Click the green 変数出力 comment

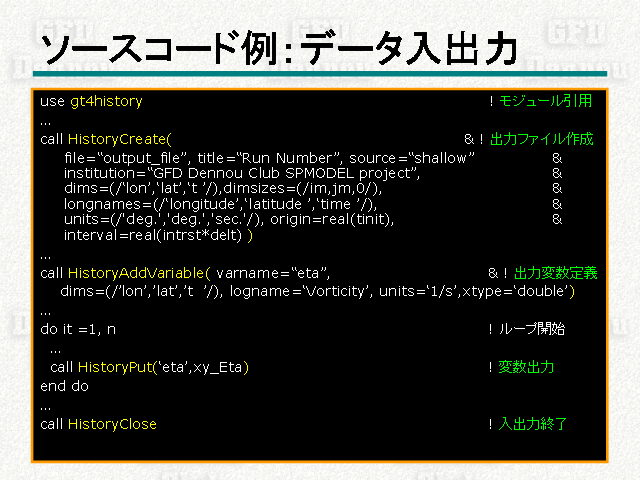point(526,367)
